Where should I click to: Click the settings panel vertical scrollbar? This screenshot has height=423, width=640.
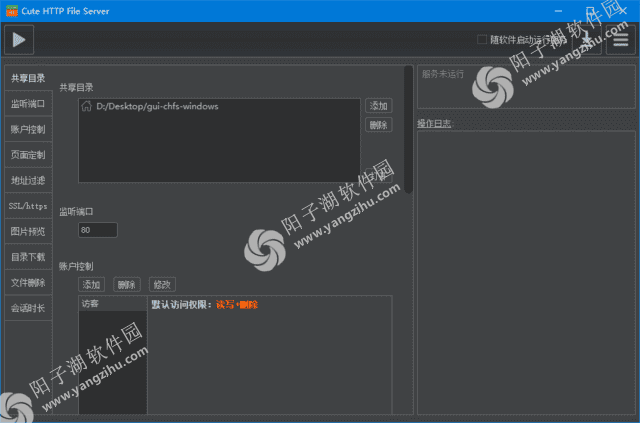[408, 129]
